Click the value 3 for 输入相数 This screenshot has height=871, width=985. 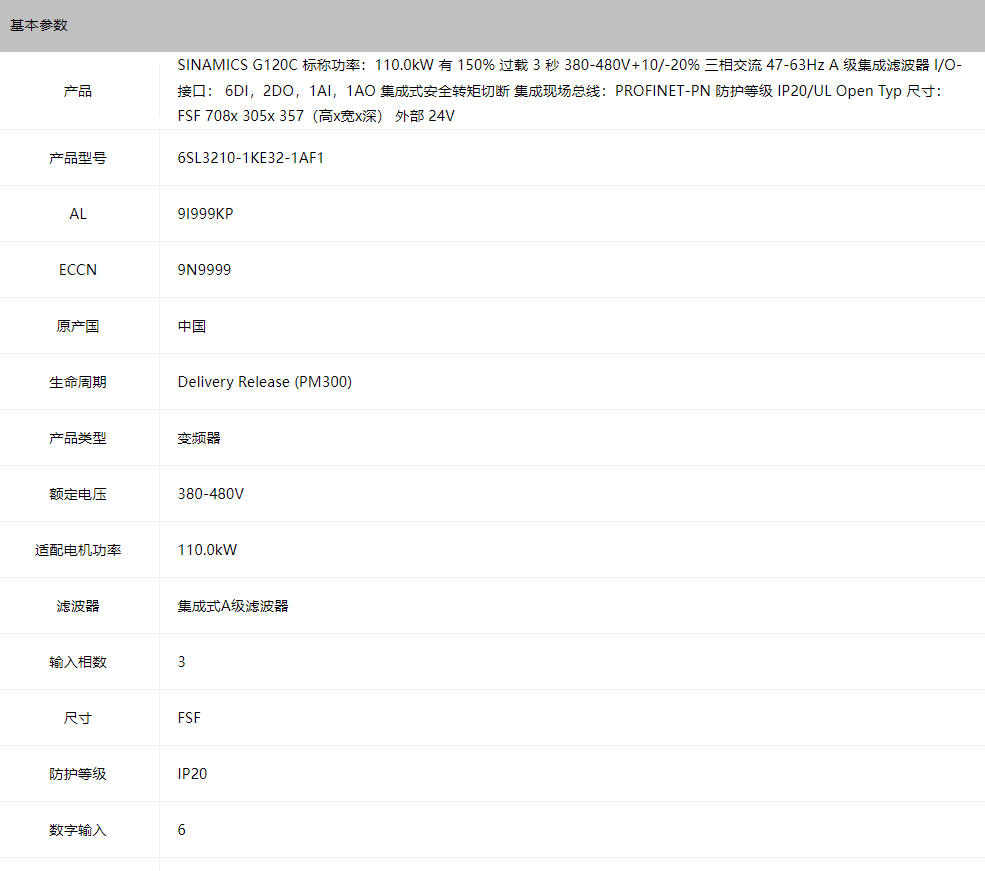point(182,662)
